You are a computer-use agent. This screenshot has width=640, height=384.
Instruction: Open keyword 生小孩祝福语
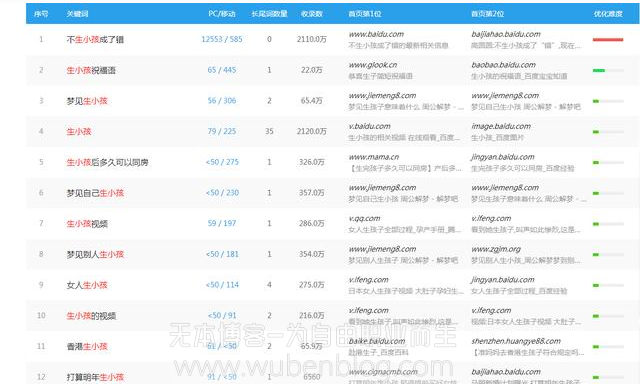pos(91,70)
